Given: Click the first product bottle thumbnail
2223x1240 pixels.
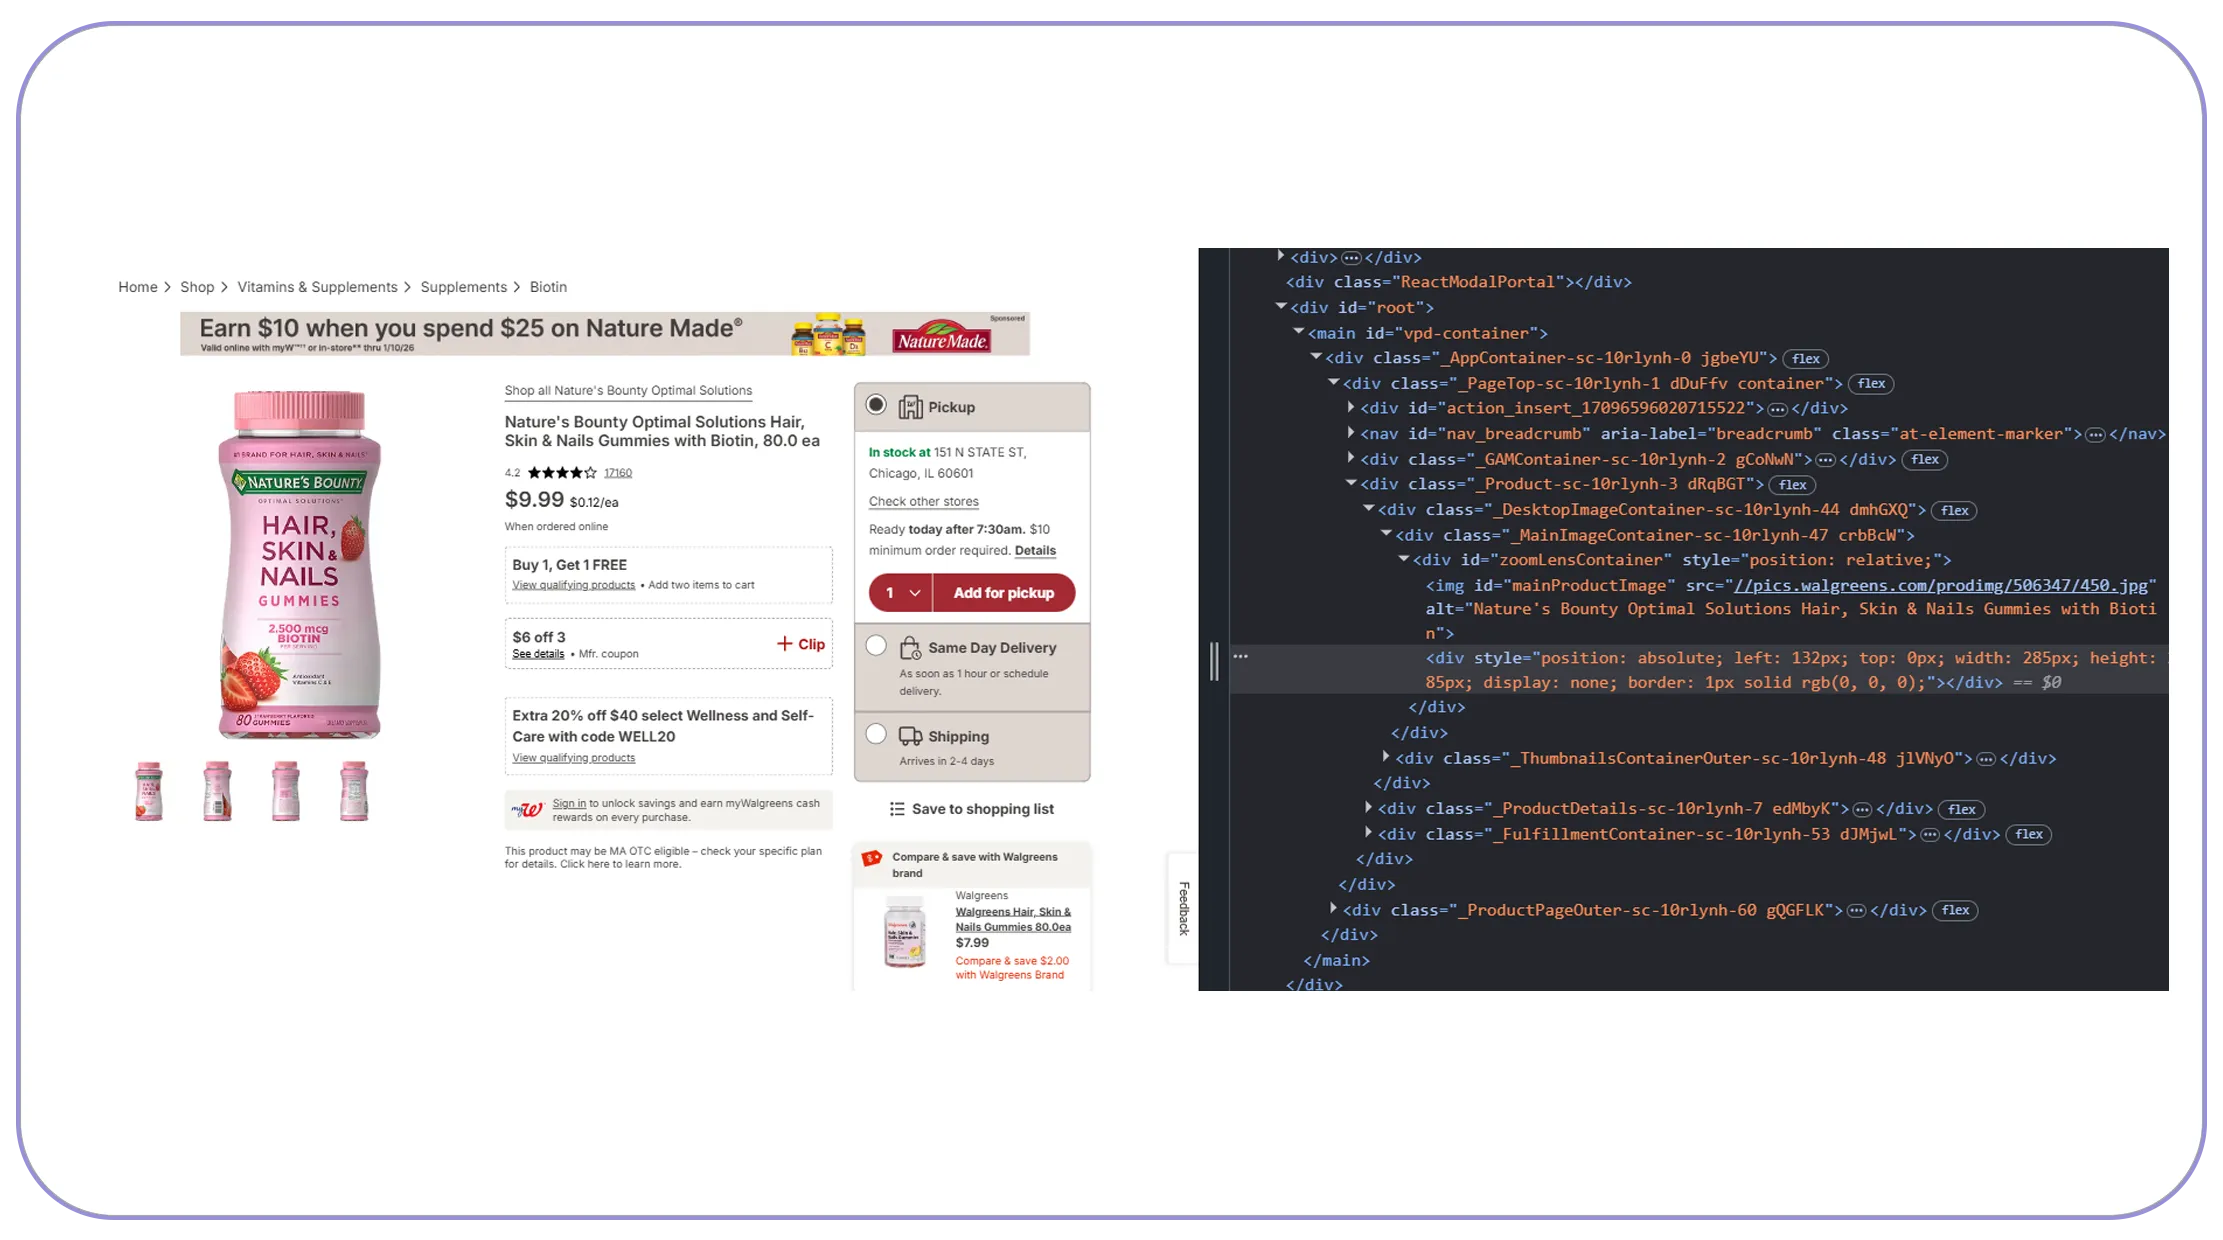Looking at the screenshot, I should 148,790.
